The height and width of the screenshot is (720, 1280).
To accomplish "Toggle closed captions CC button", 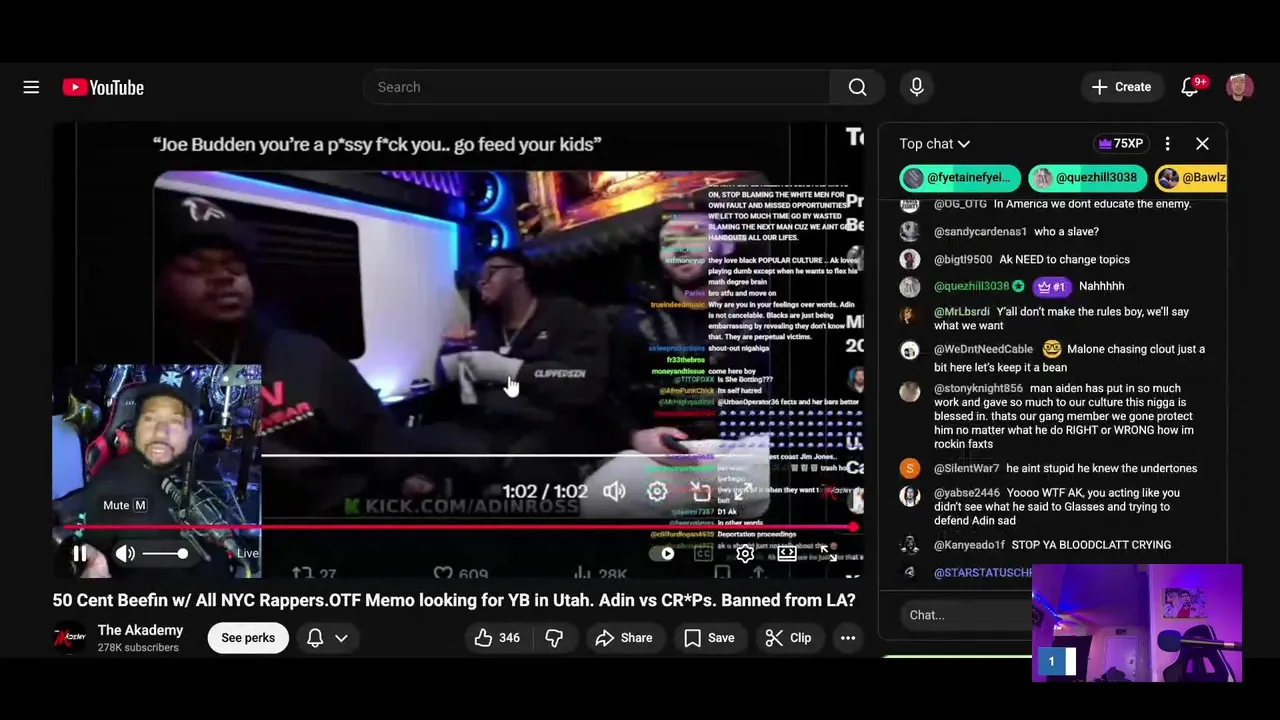I will tap(703, 553).
